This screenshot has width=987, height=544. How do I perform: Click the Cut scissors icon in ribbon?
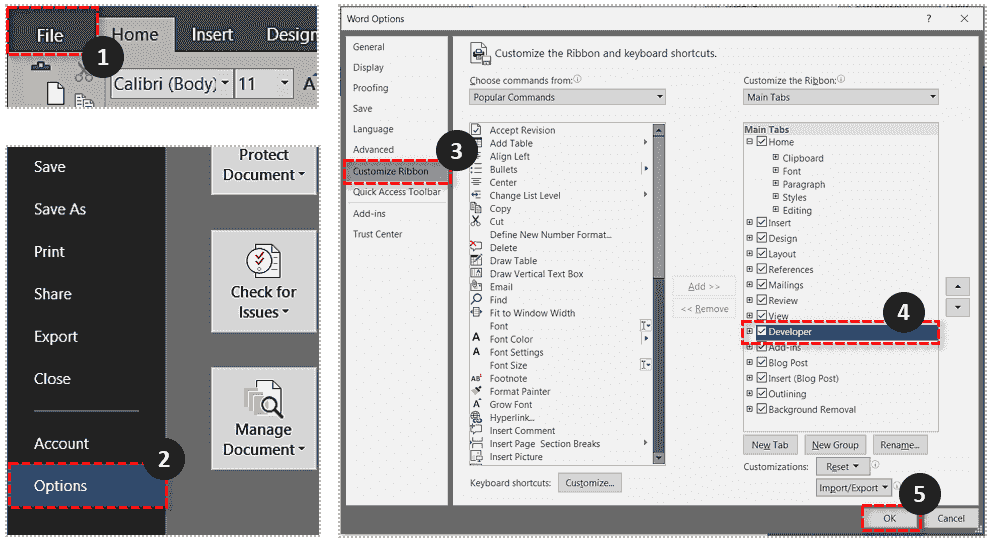[82, 74]
